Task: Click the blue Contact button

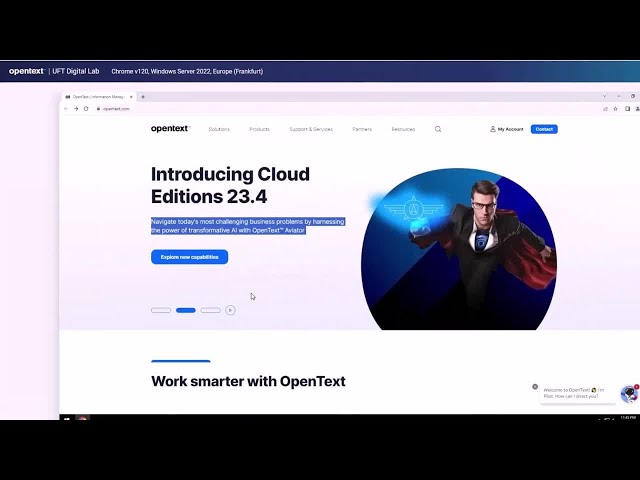Action: click(x=544, y=129)
